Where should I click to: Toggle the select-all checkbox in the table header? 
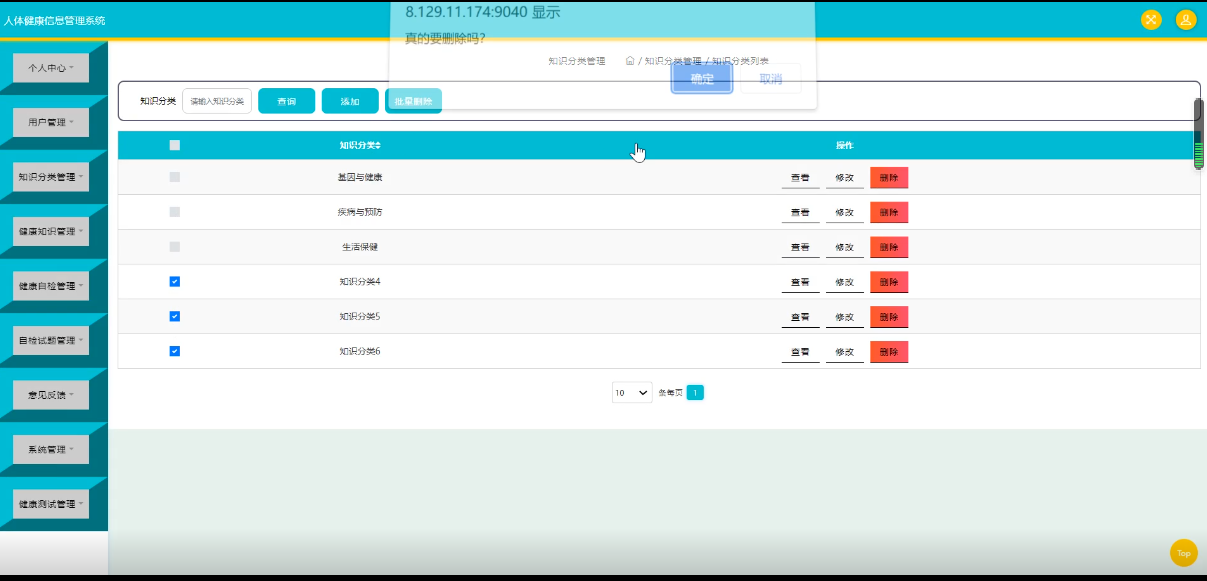pyautogui.click(x=174, y=145)
